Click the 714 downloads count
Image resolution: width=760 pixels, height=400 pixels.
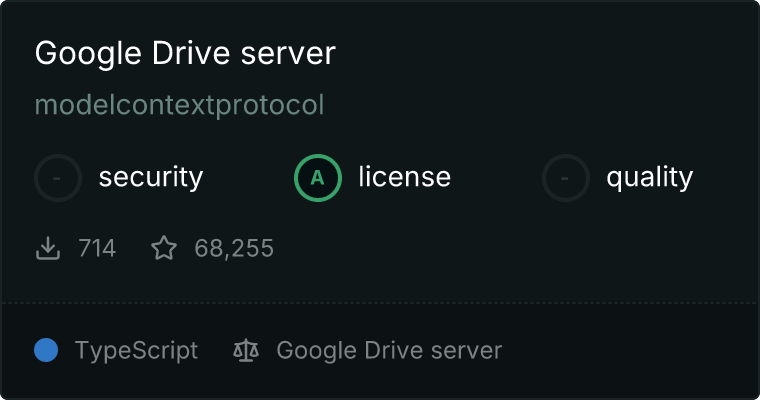point(97,248)
